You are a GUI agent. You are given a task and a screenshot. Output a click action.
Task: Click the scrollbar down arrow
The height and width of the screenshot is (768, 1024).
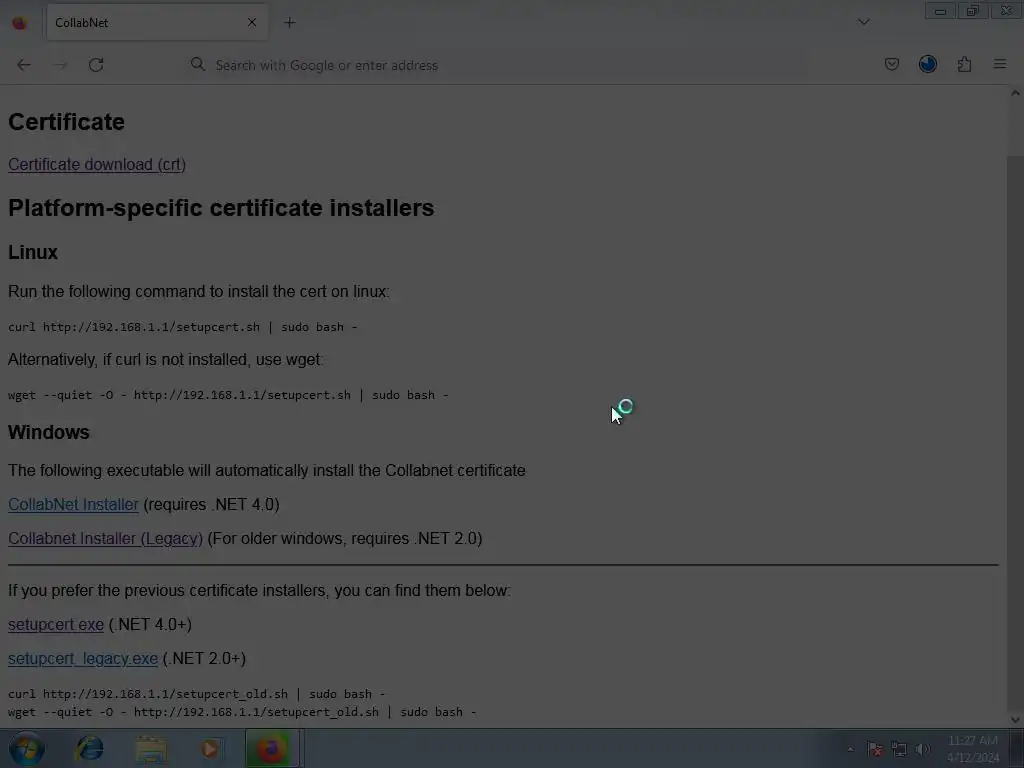coord(1015,720)
